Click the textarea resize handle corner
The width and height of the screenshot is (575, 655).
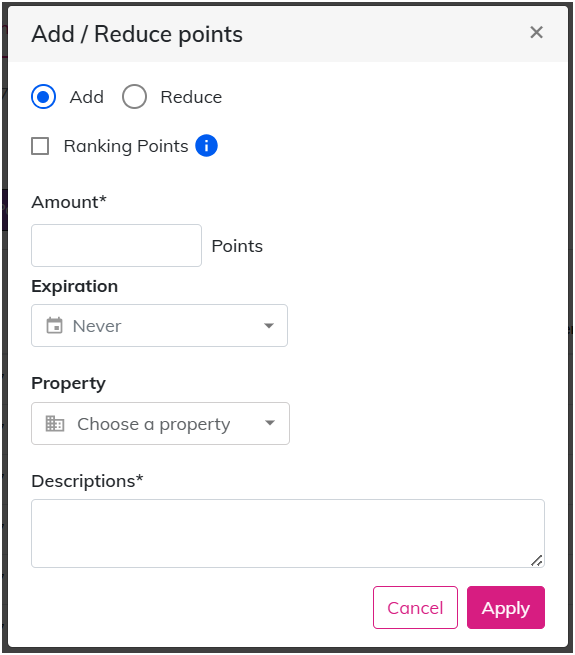point(537,560)
